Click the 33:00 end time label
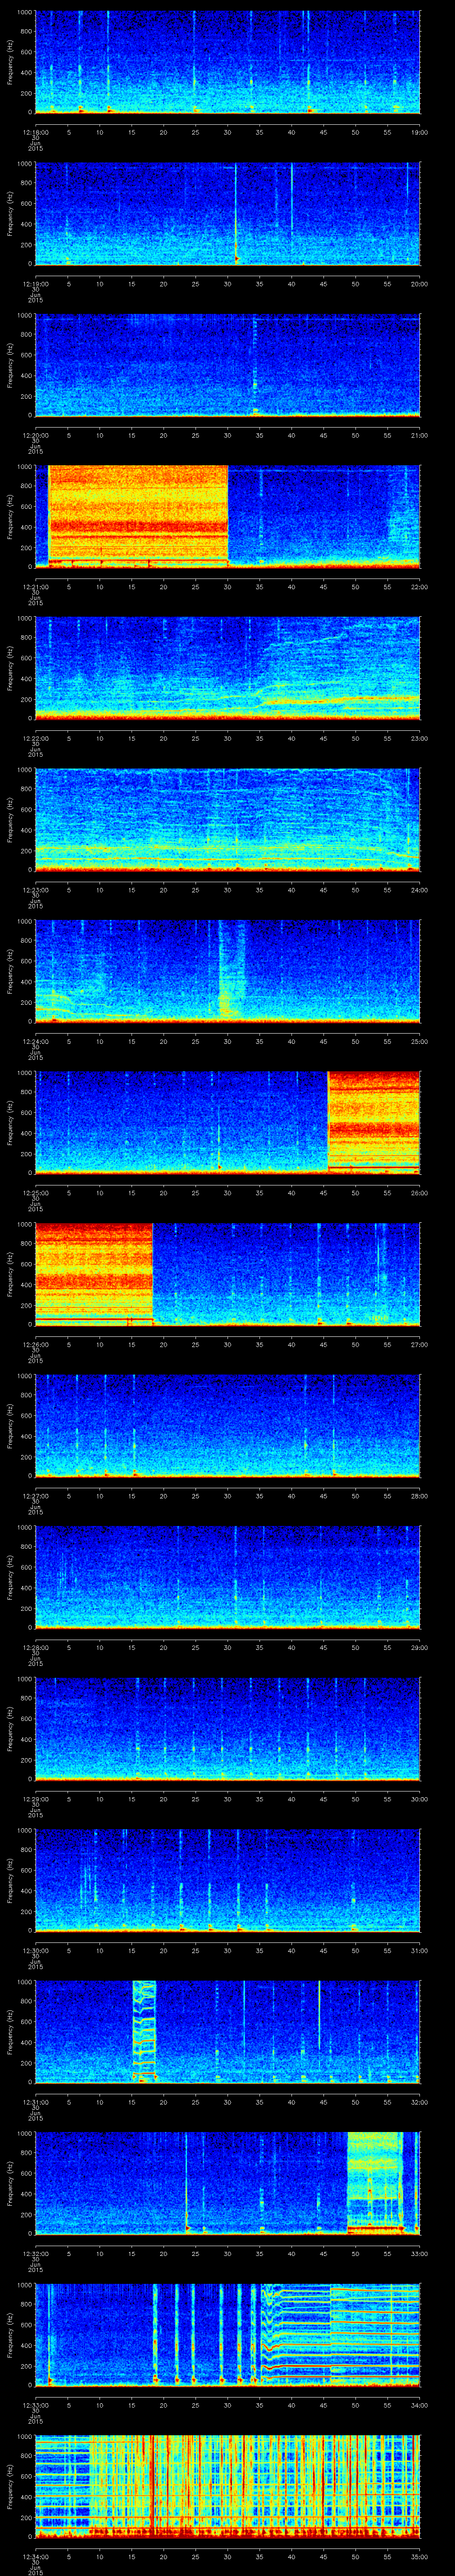Viewport: 455px width, 2576px height. click(420, 2253)
